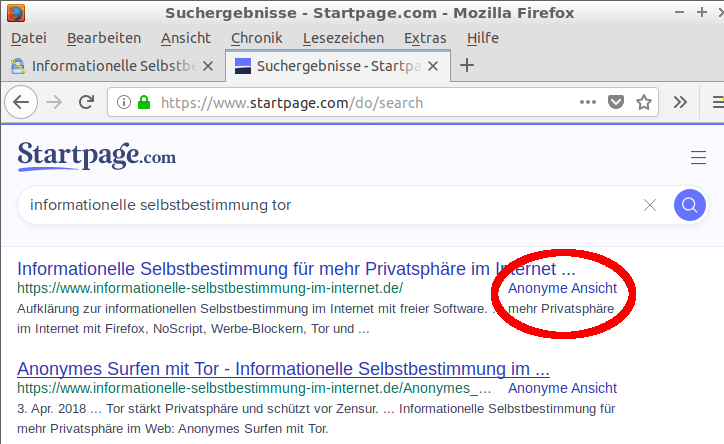Reload the current page

[x=86, y=102]
